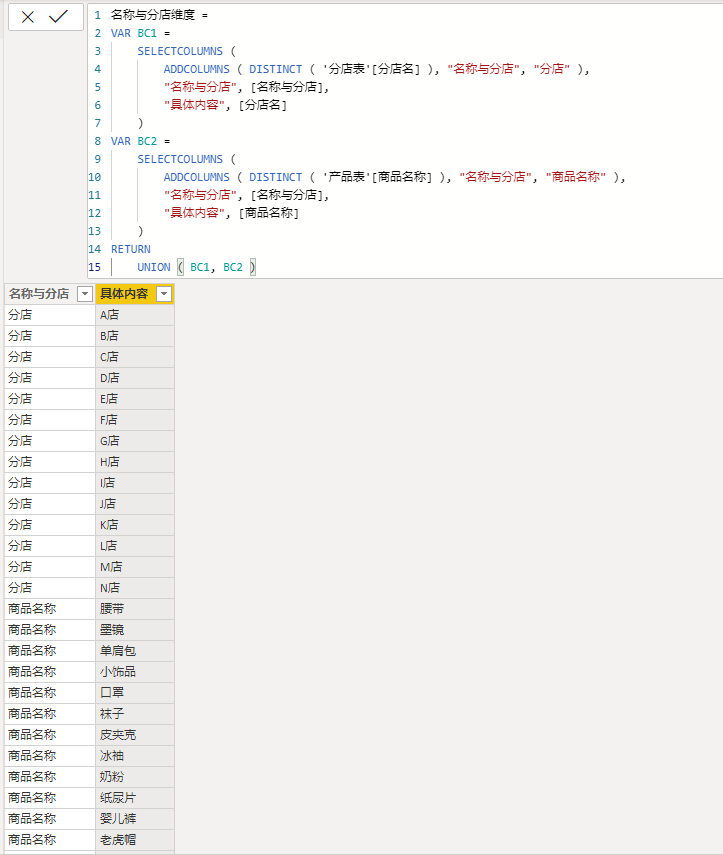
Task: Click ADDCOLUMNS on line 4
Action: point(197,69)
